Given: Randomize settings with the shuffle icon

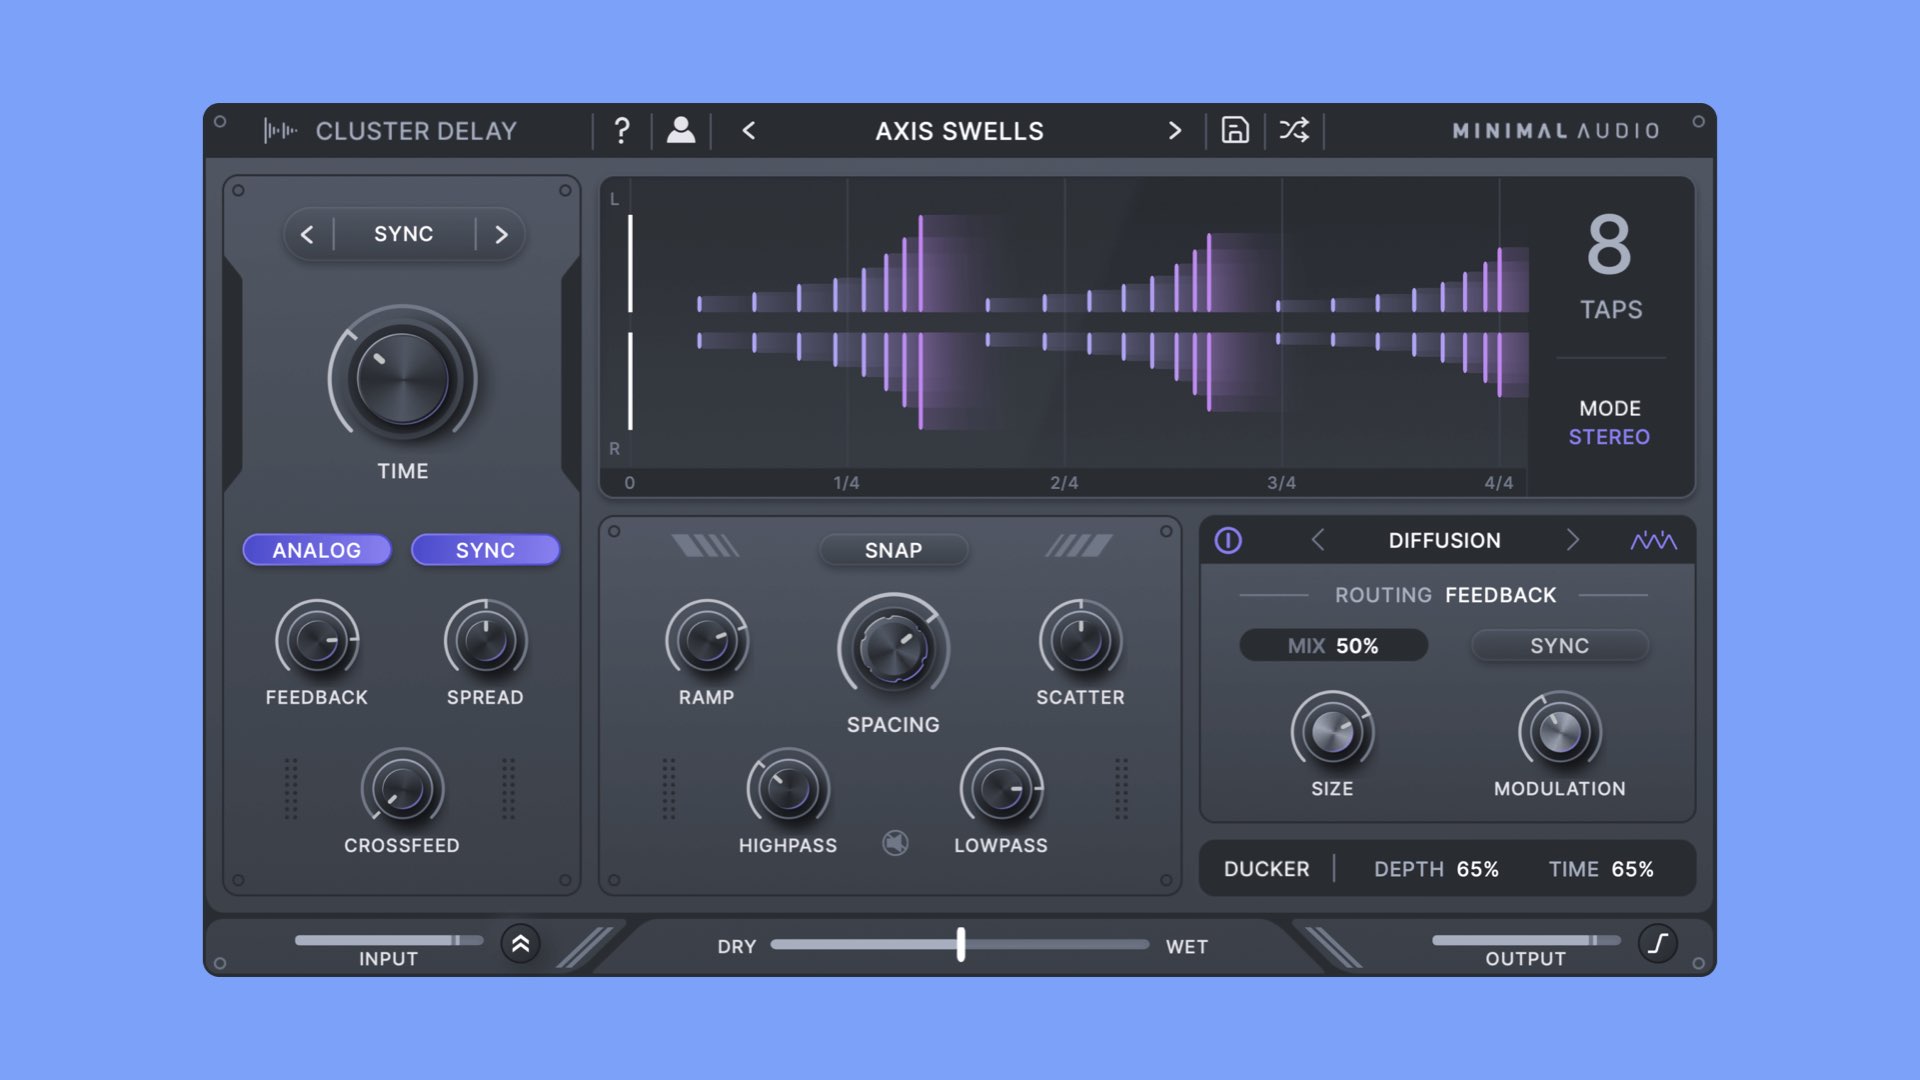Looking at the screenshot, I should (x=1293, y=131).
